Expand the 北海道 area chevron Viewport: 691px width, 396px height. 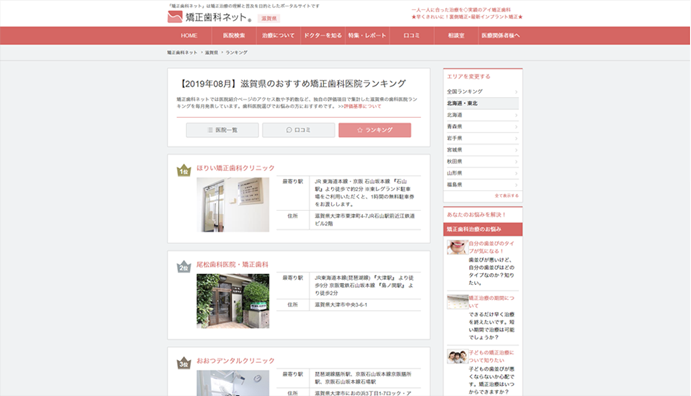(516, 115)
